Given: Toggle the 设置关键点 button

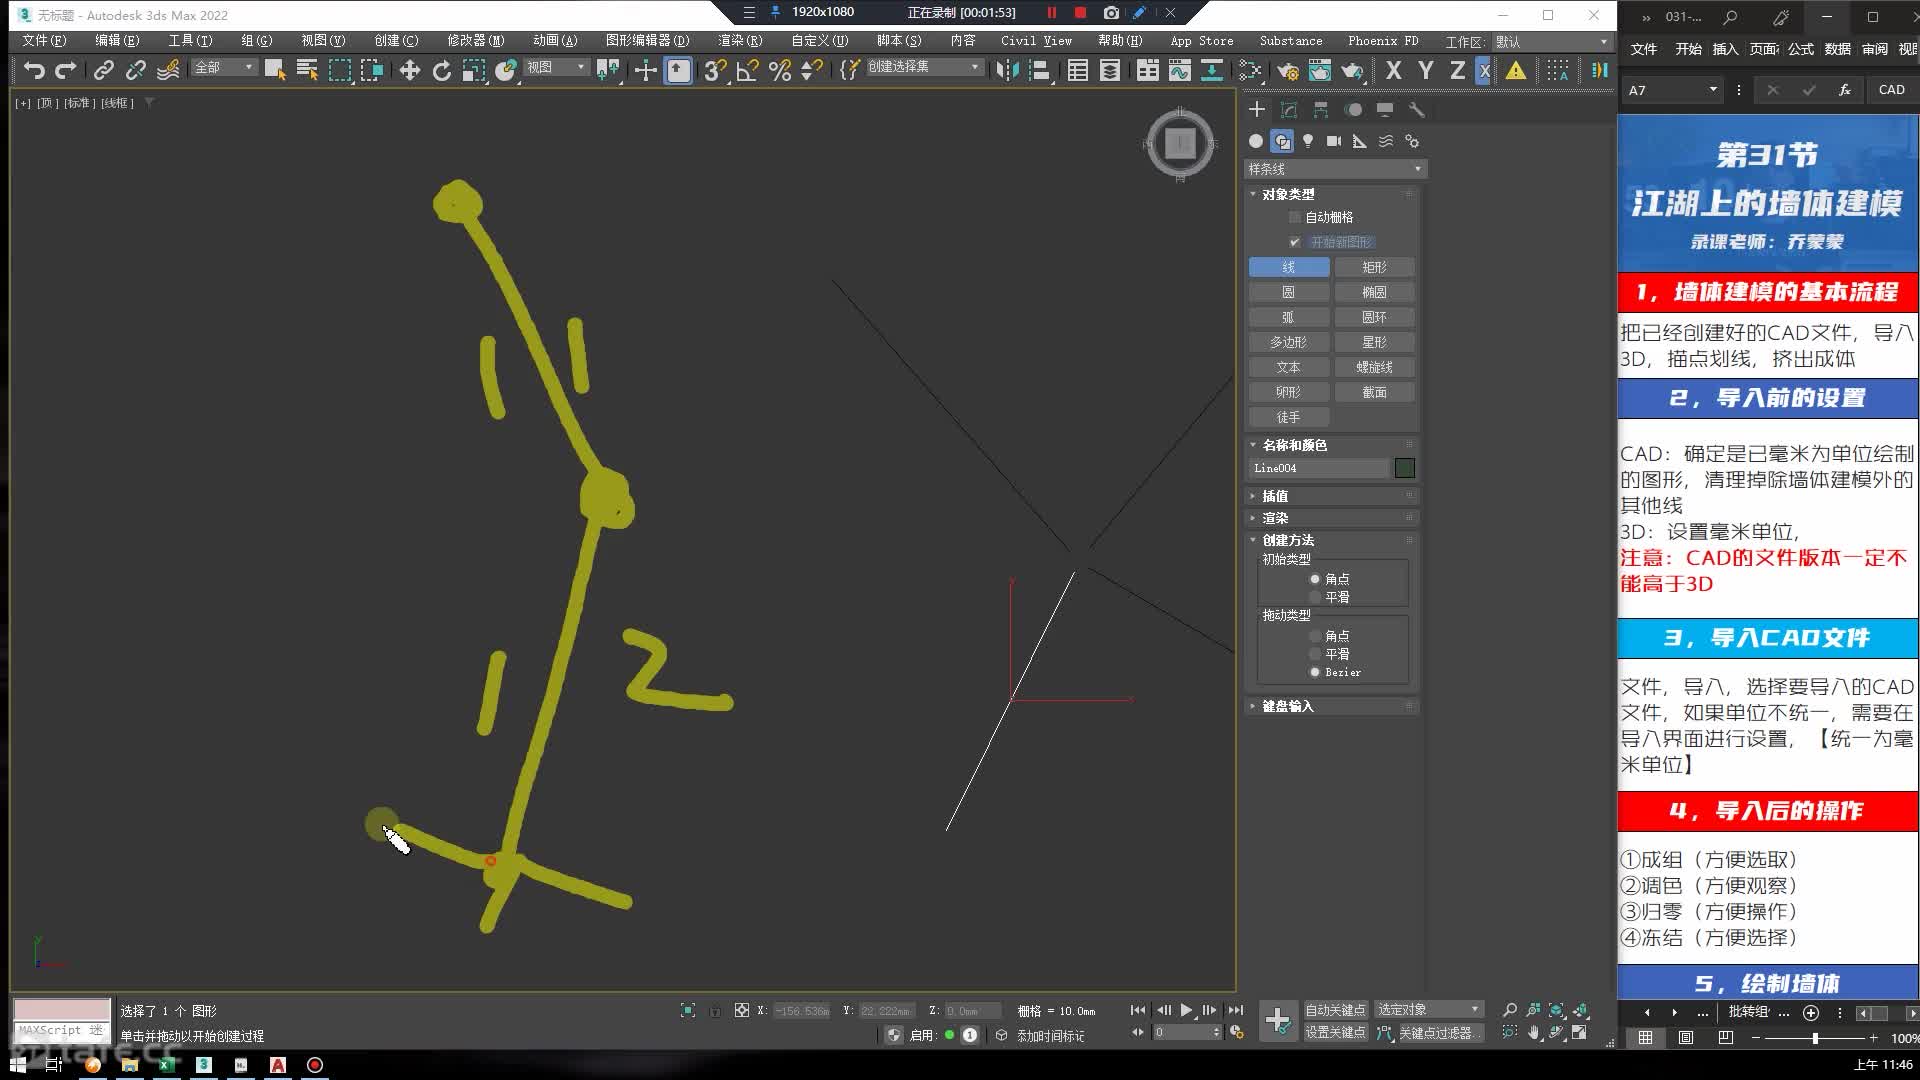Looking at the screenshot, I should click(x=1335, y=1032).
